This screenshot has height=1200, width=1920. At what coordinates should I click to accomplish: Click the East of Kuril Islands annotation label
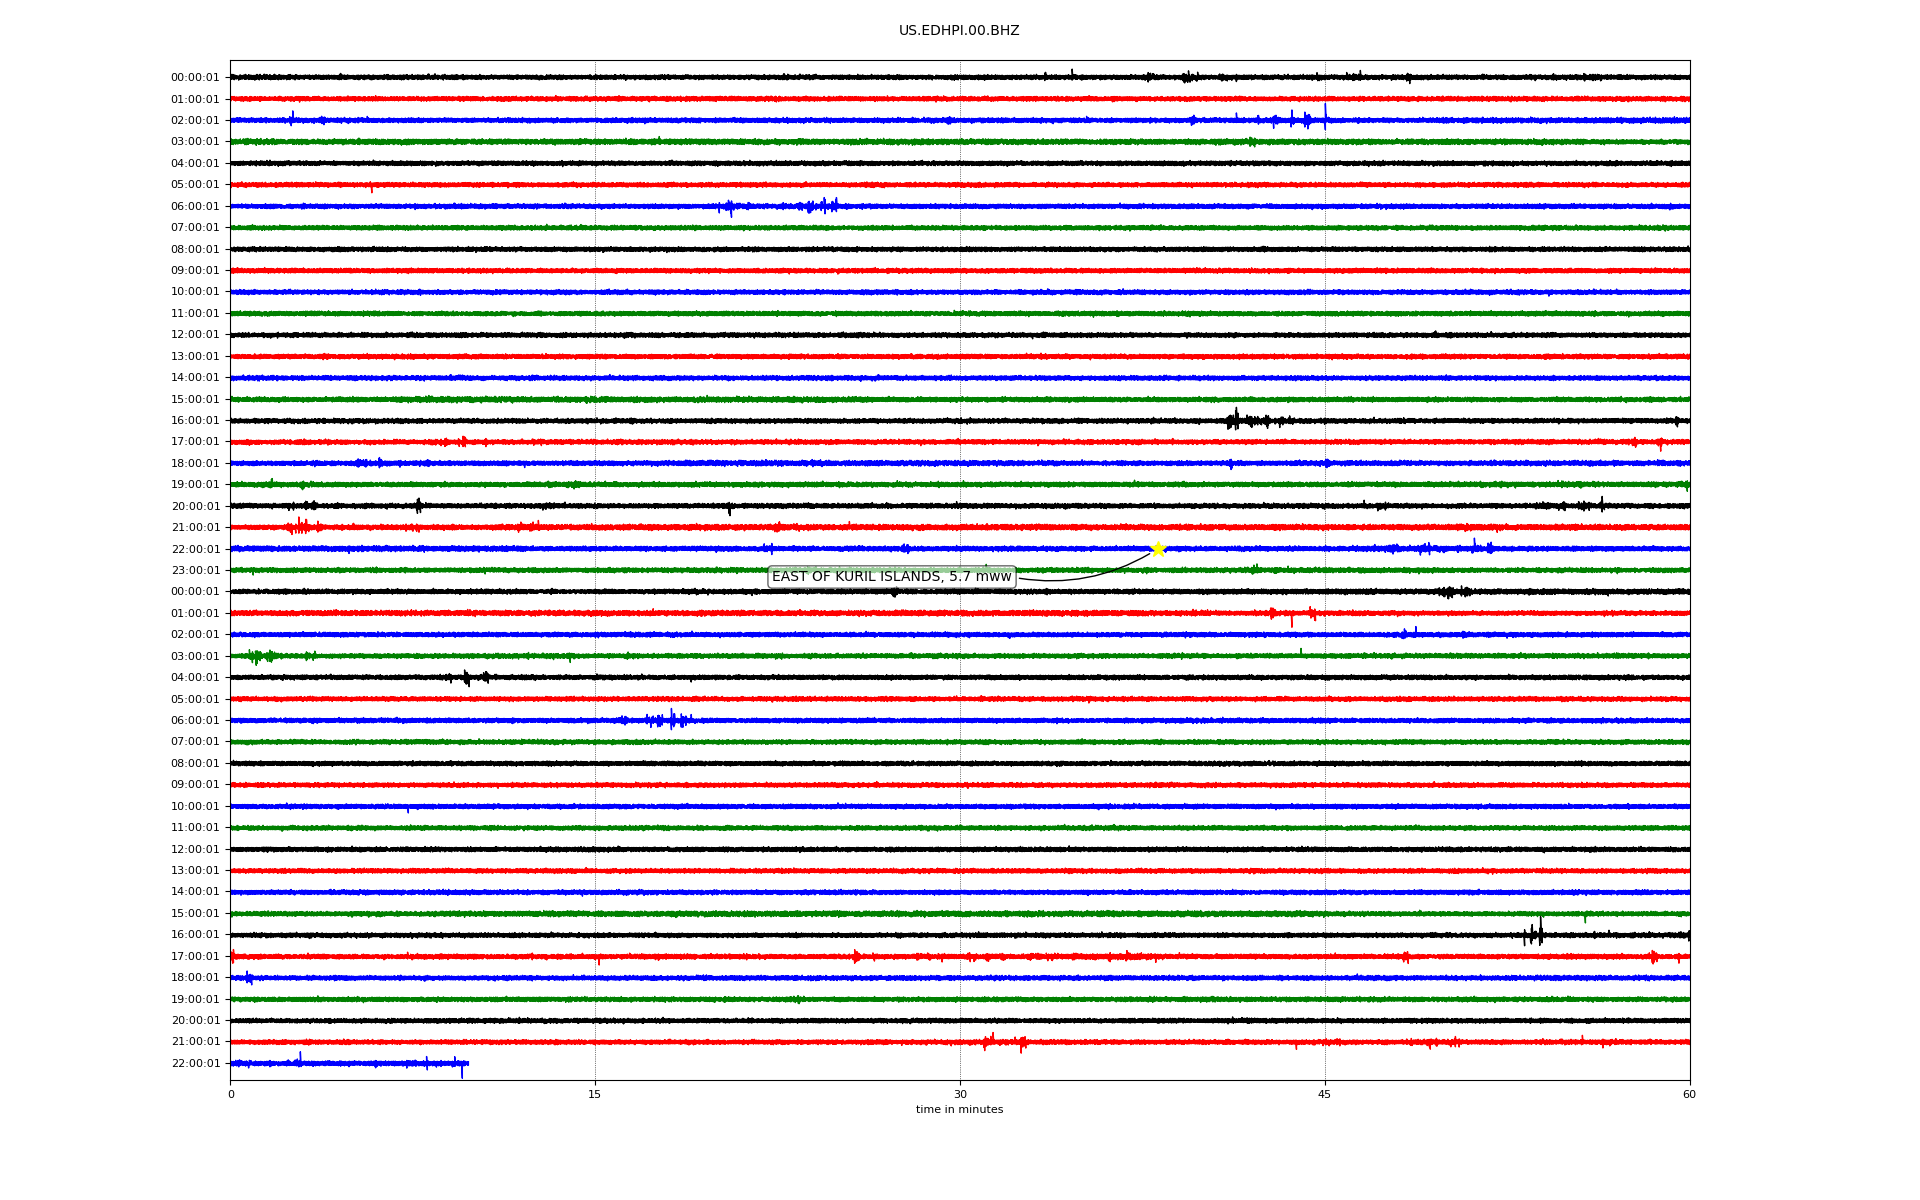click(891, 577)
